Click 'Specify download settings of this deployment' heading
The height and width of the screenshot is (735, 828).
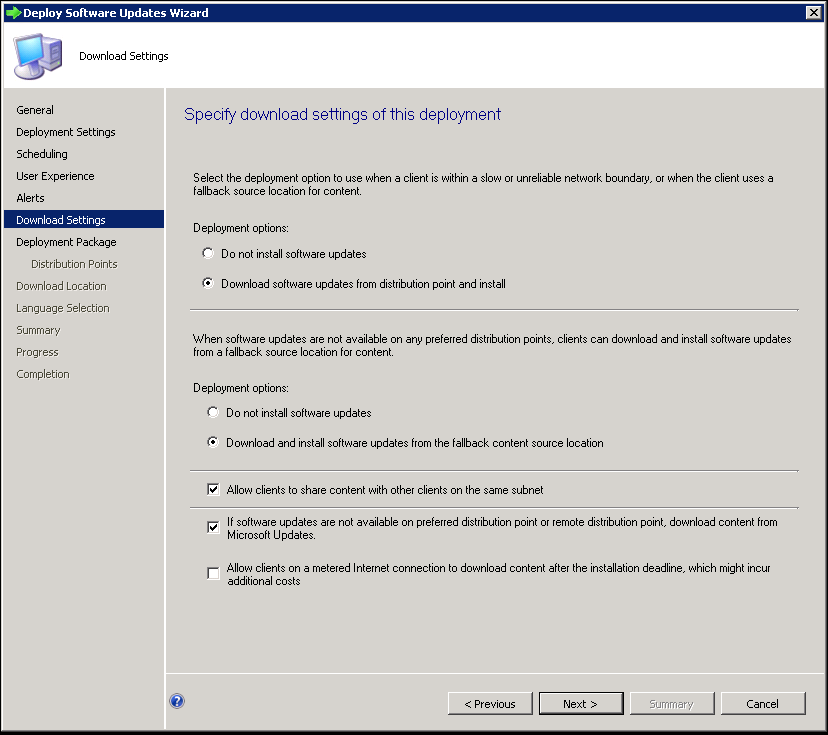[342, 115]
